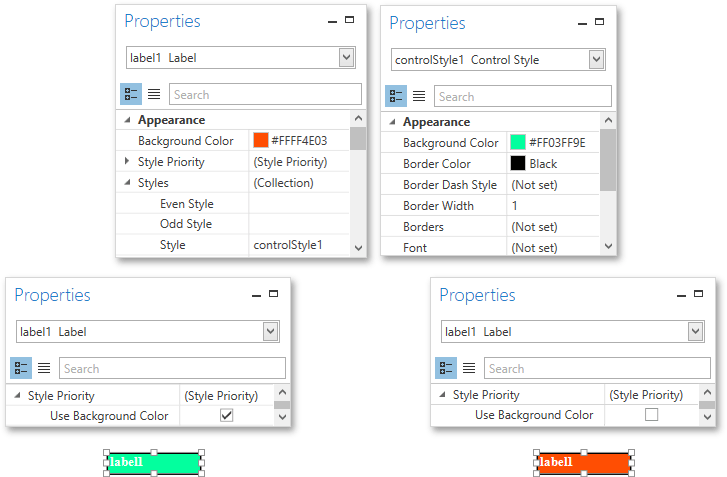Image resolution: width=727 pixels, height=477 pixels.
Task: Click Search field in controlStyle1 Properties panel
Action: coord(523,96)
